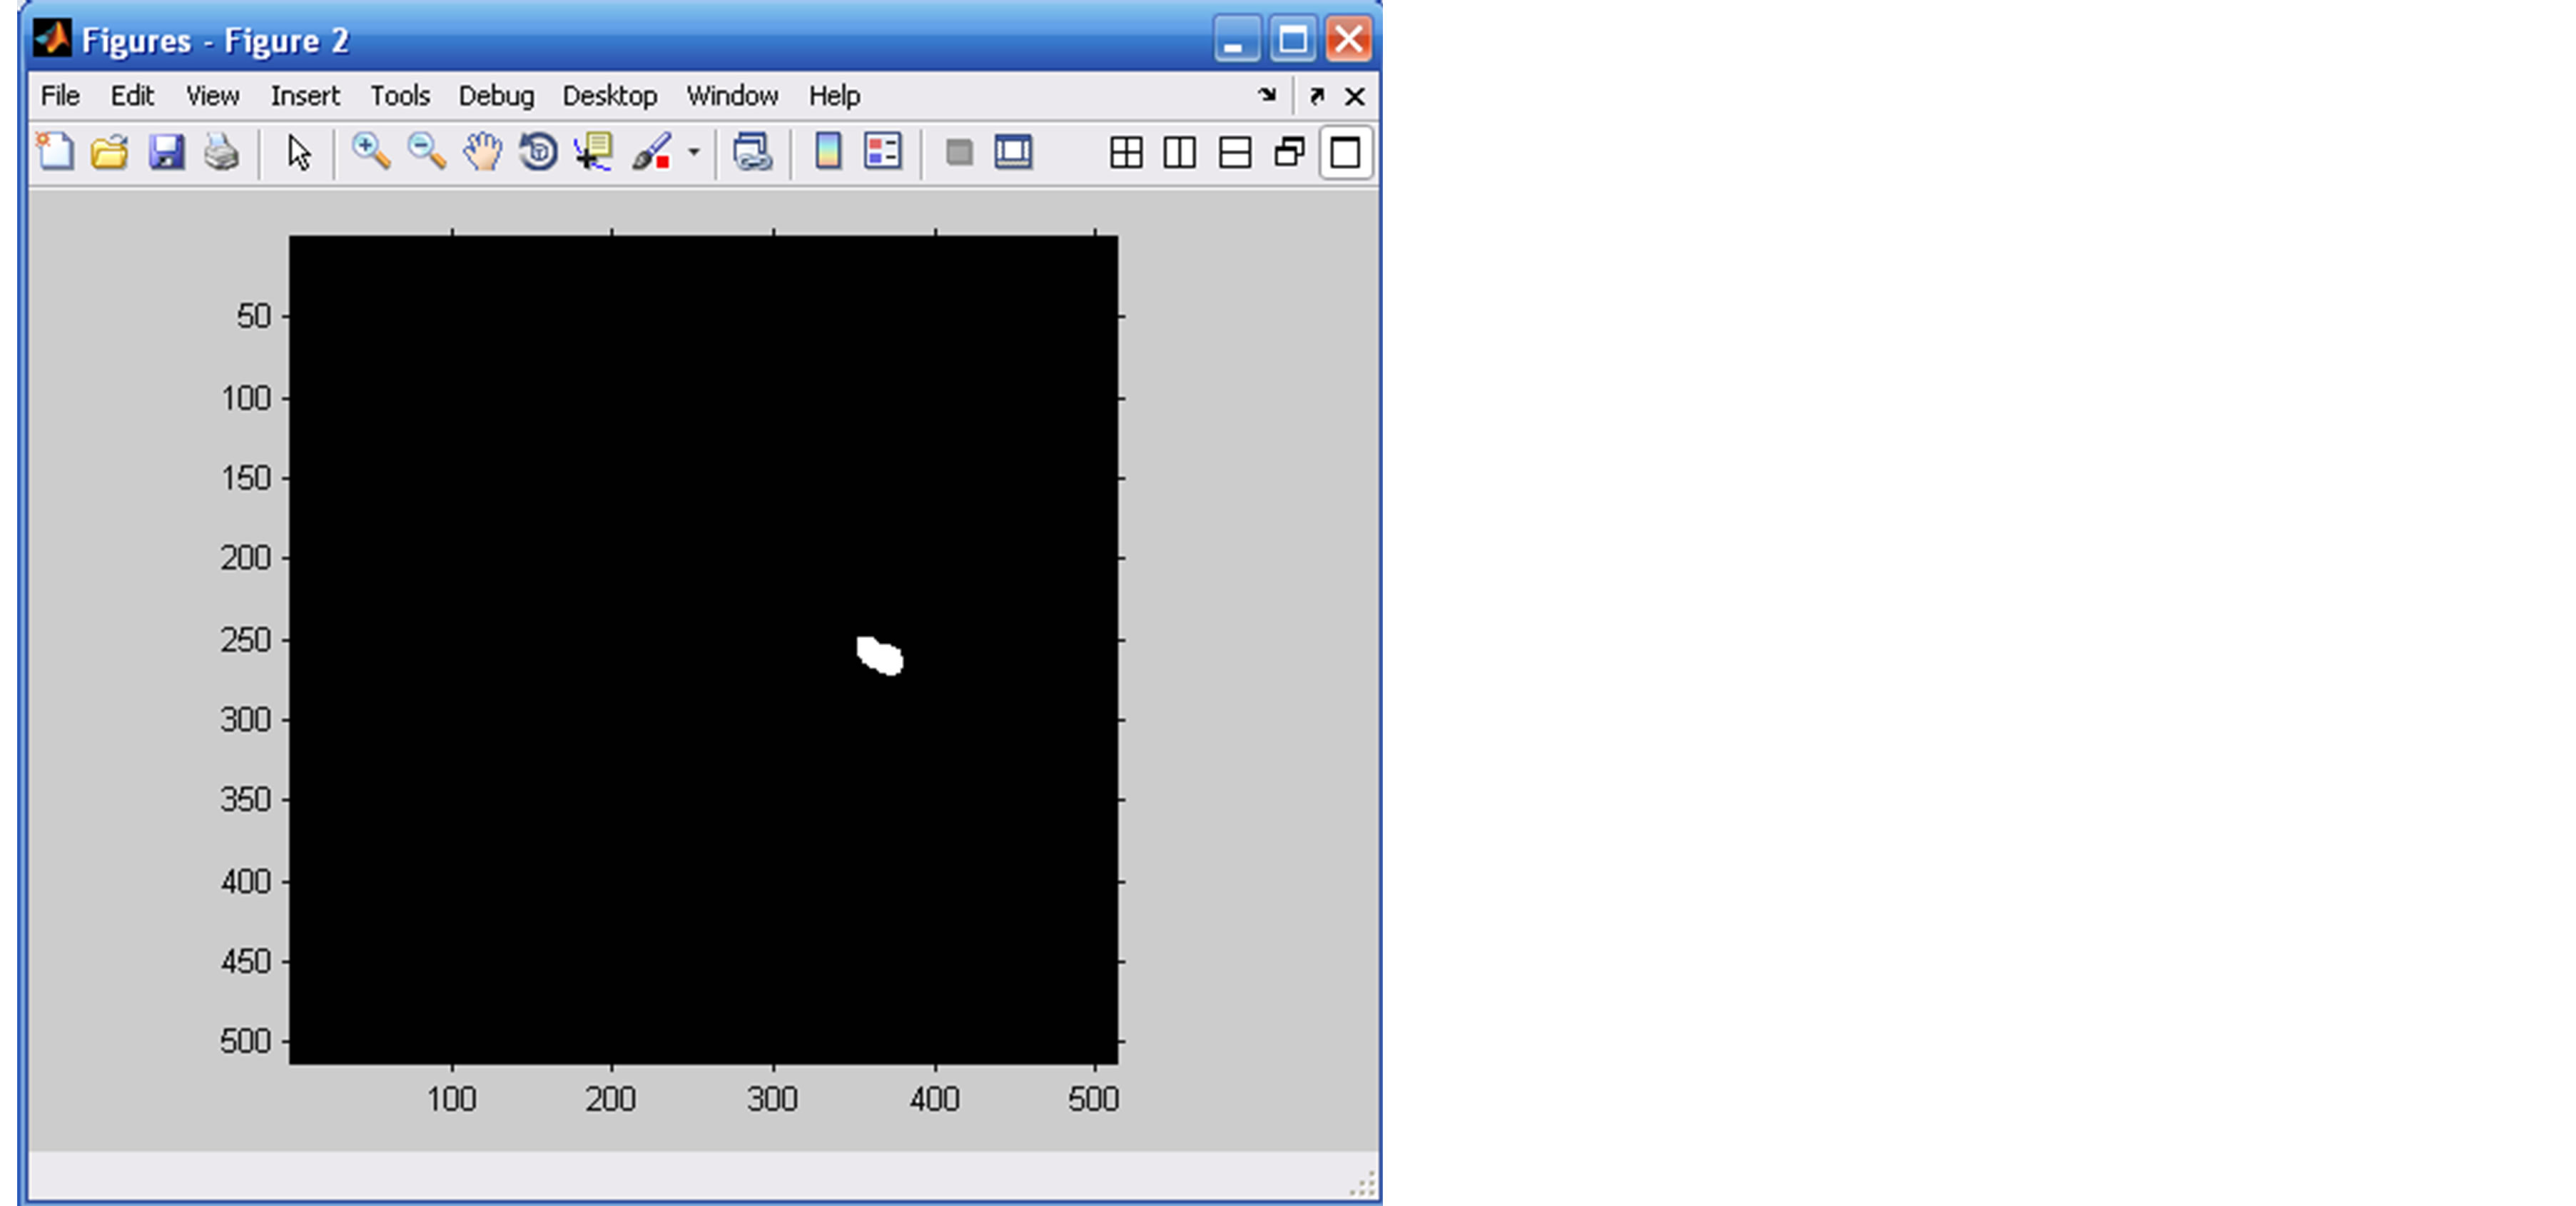Image resolution: width=2576 pixels, height=1206 pixels.
Task: Open the Desktop menu
Action: click(x=610, y=96)
